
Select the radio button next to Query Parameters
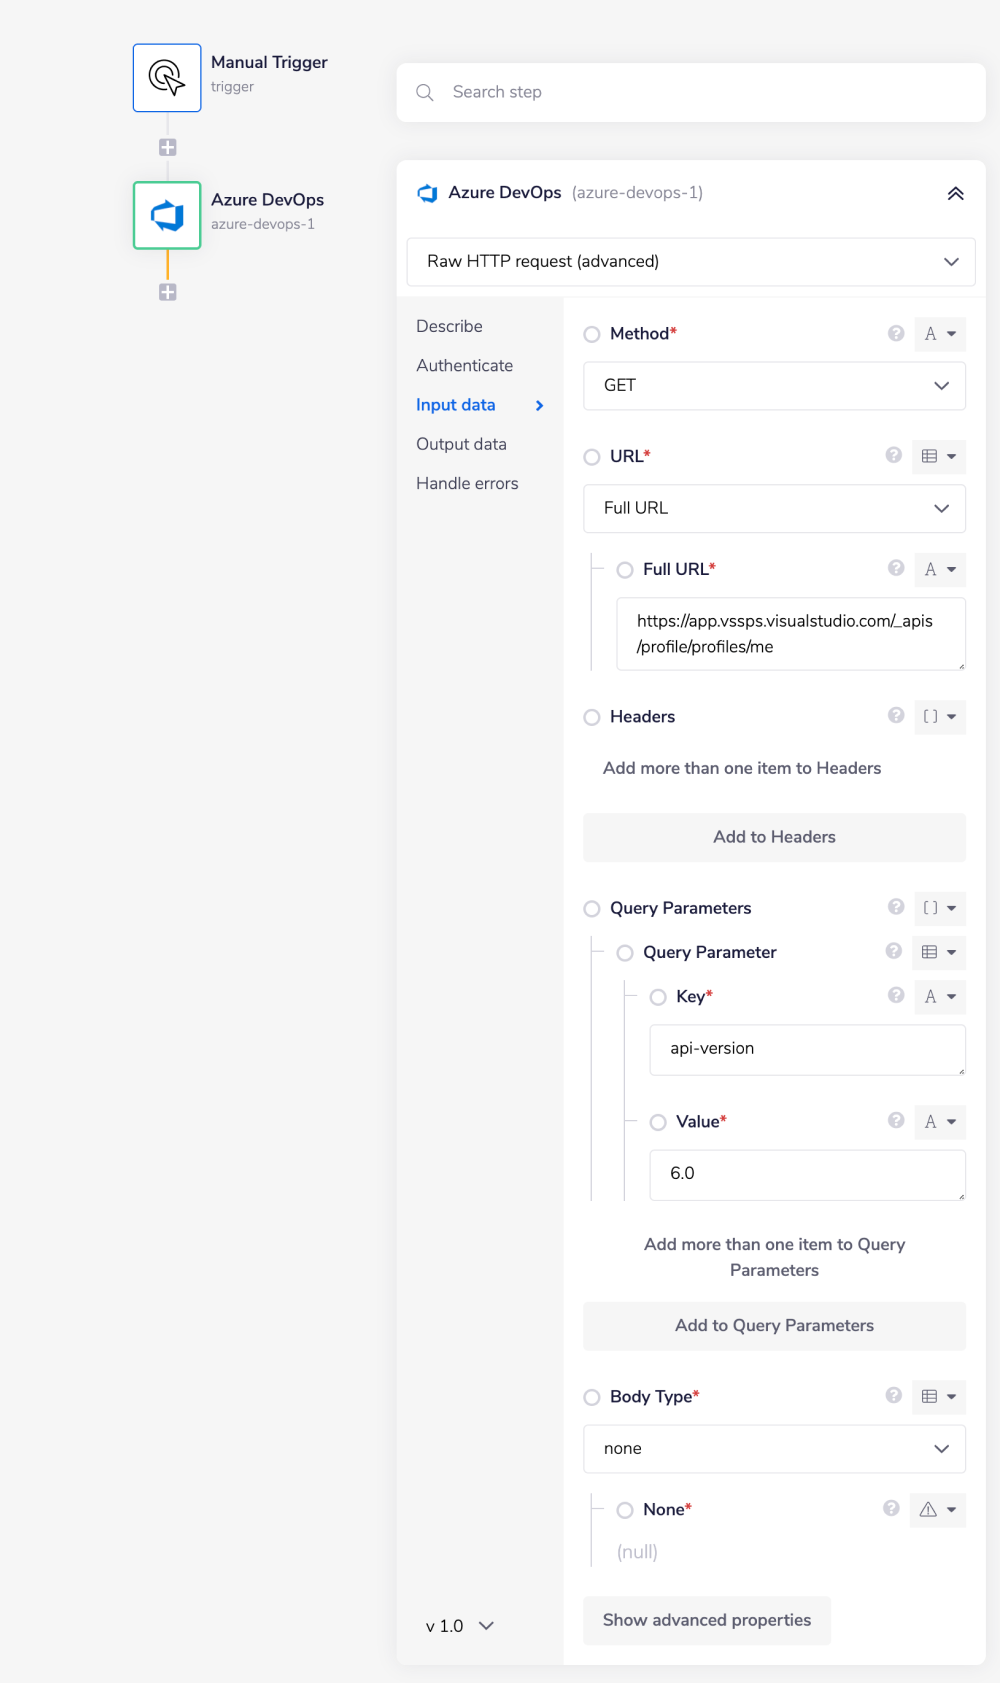click(x=592, y=908)
